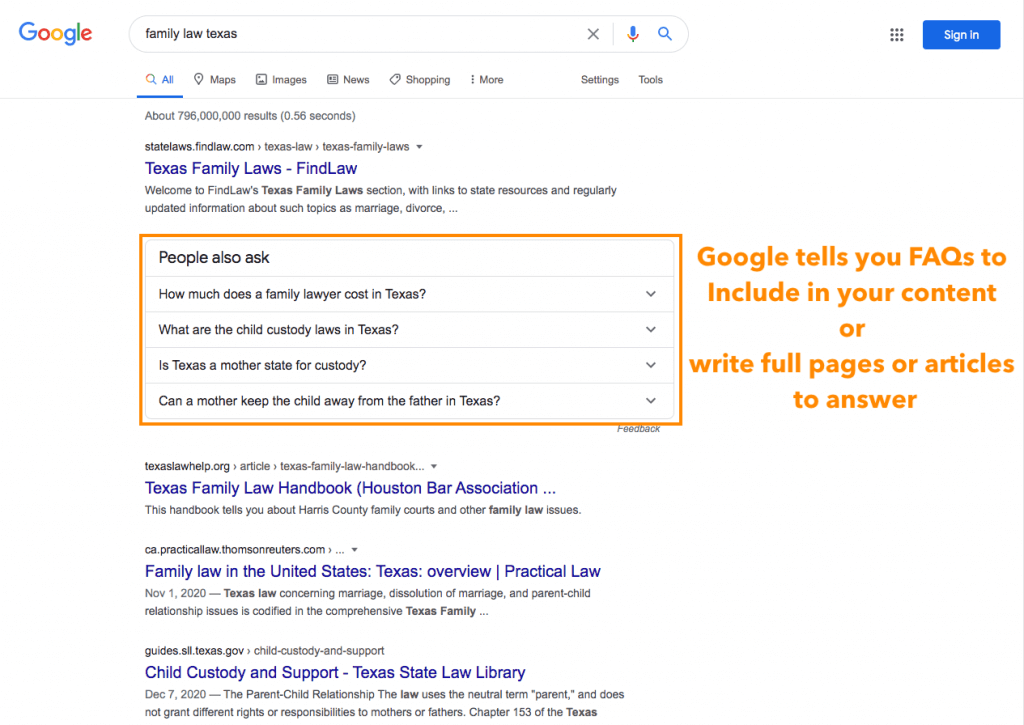
Task: Sign in to Google account
Action: 961,35
